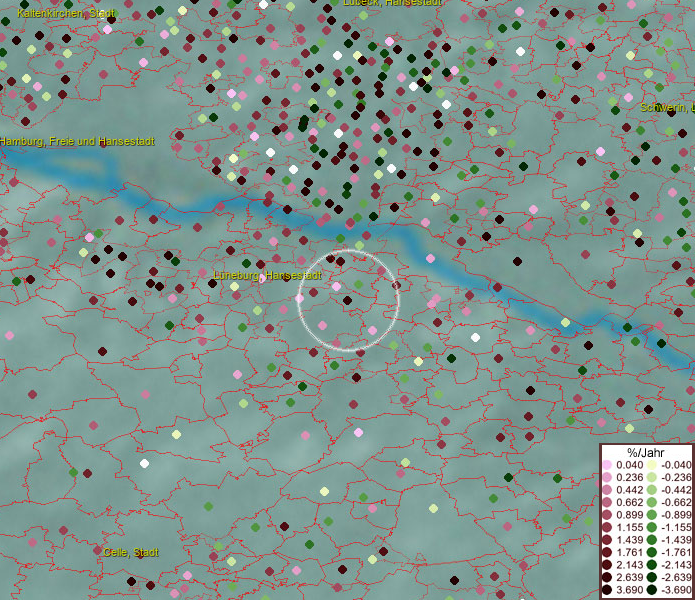Click the '-0.236' legend value text
The width and height of the screenshot is (695, 600).
click(x=676, y=477)
